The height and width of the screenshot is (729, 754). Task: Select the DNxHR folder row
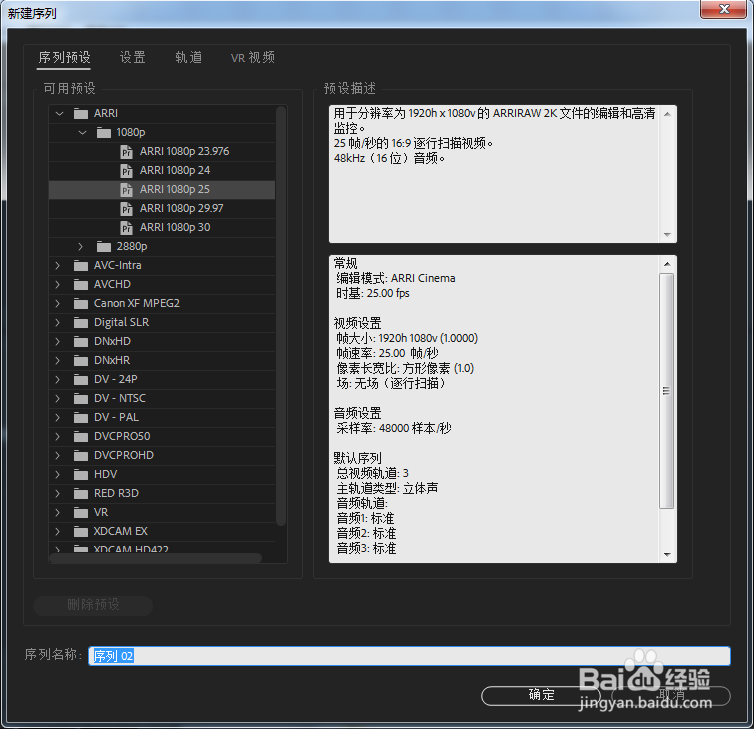tap(162, 361)
